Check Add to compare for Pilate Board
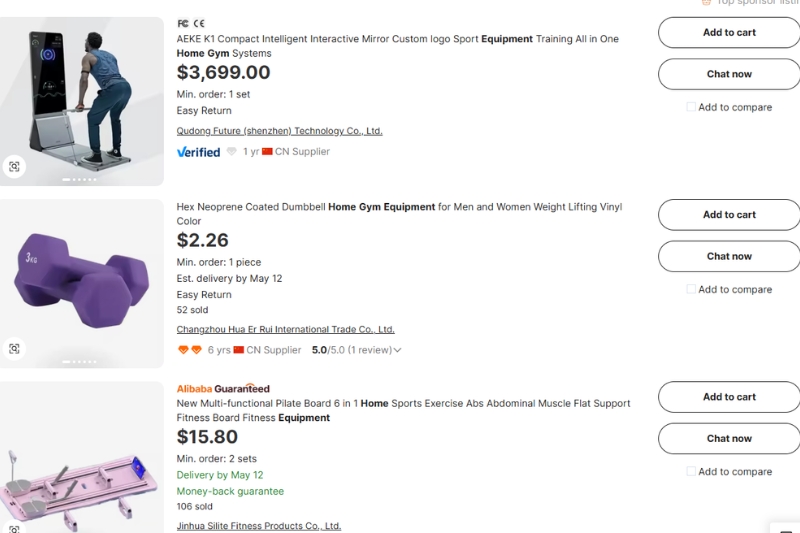 click(691, 471)
